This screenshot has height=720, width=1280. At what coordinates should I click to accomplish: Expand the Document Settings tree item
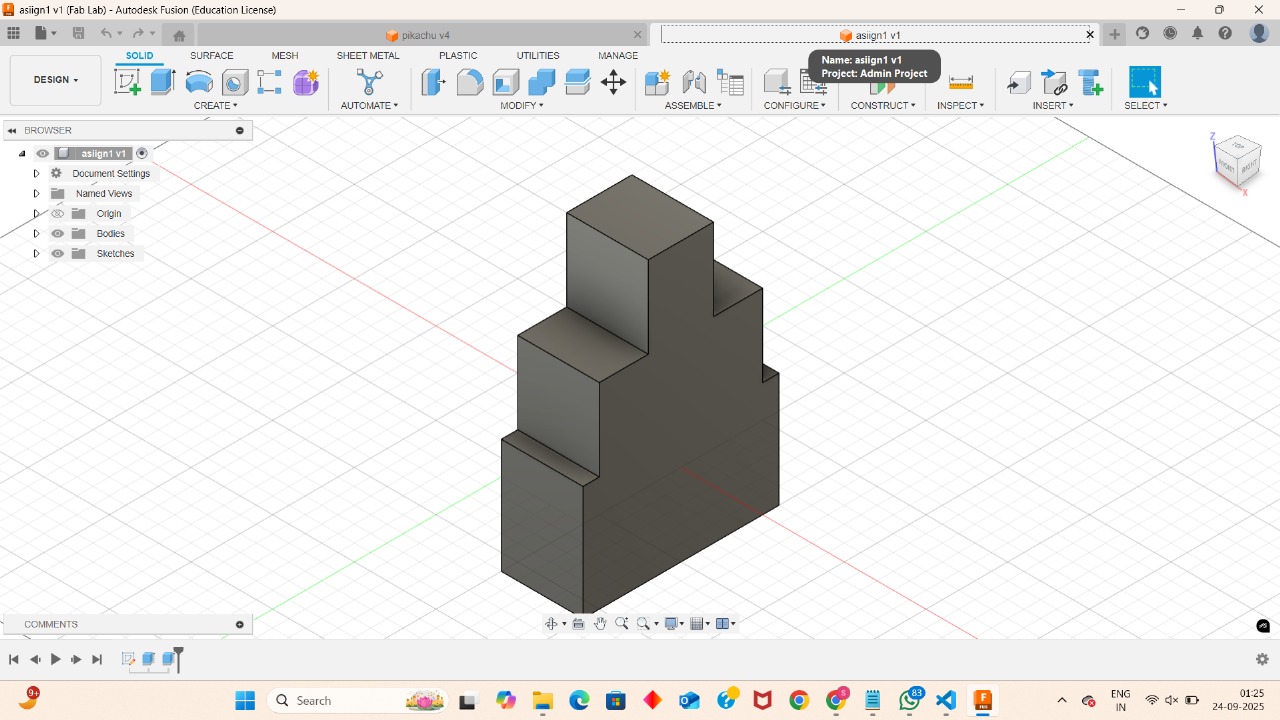click(x=36, y=173)
